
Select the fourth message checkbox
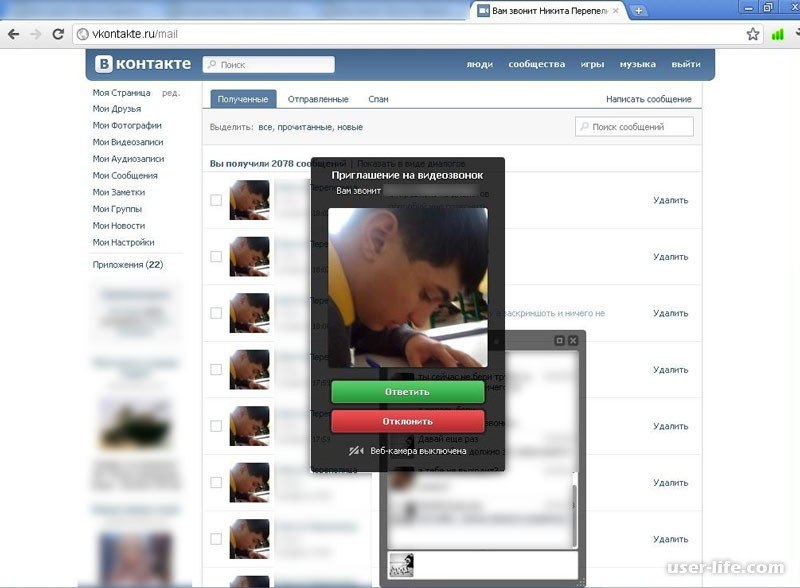tap(216, 369)
